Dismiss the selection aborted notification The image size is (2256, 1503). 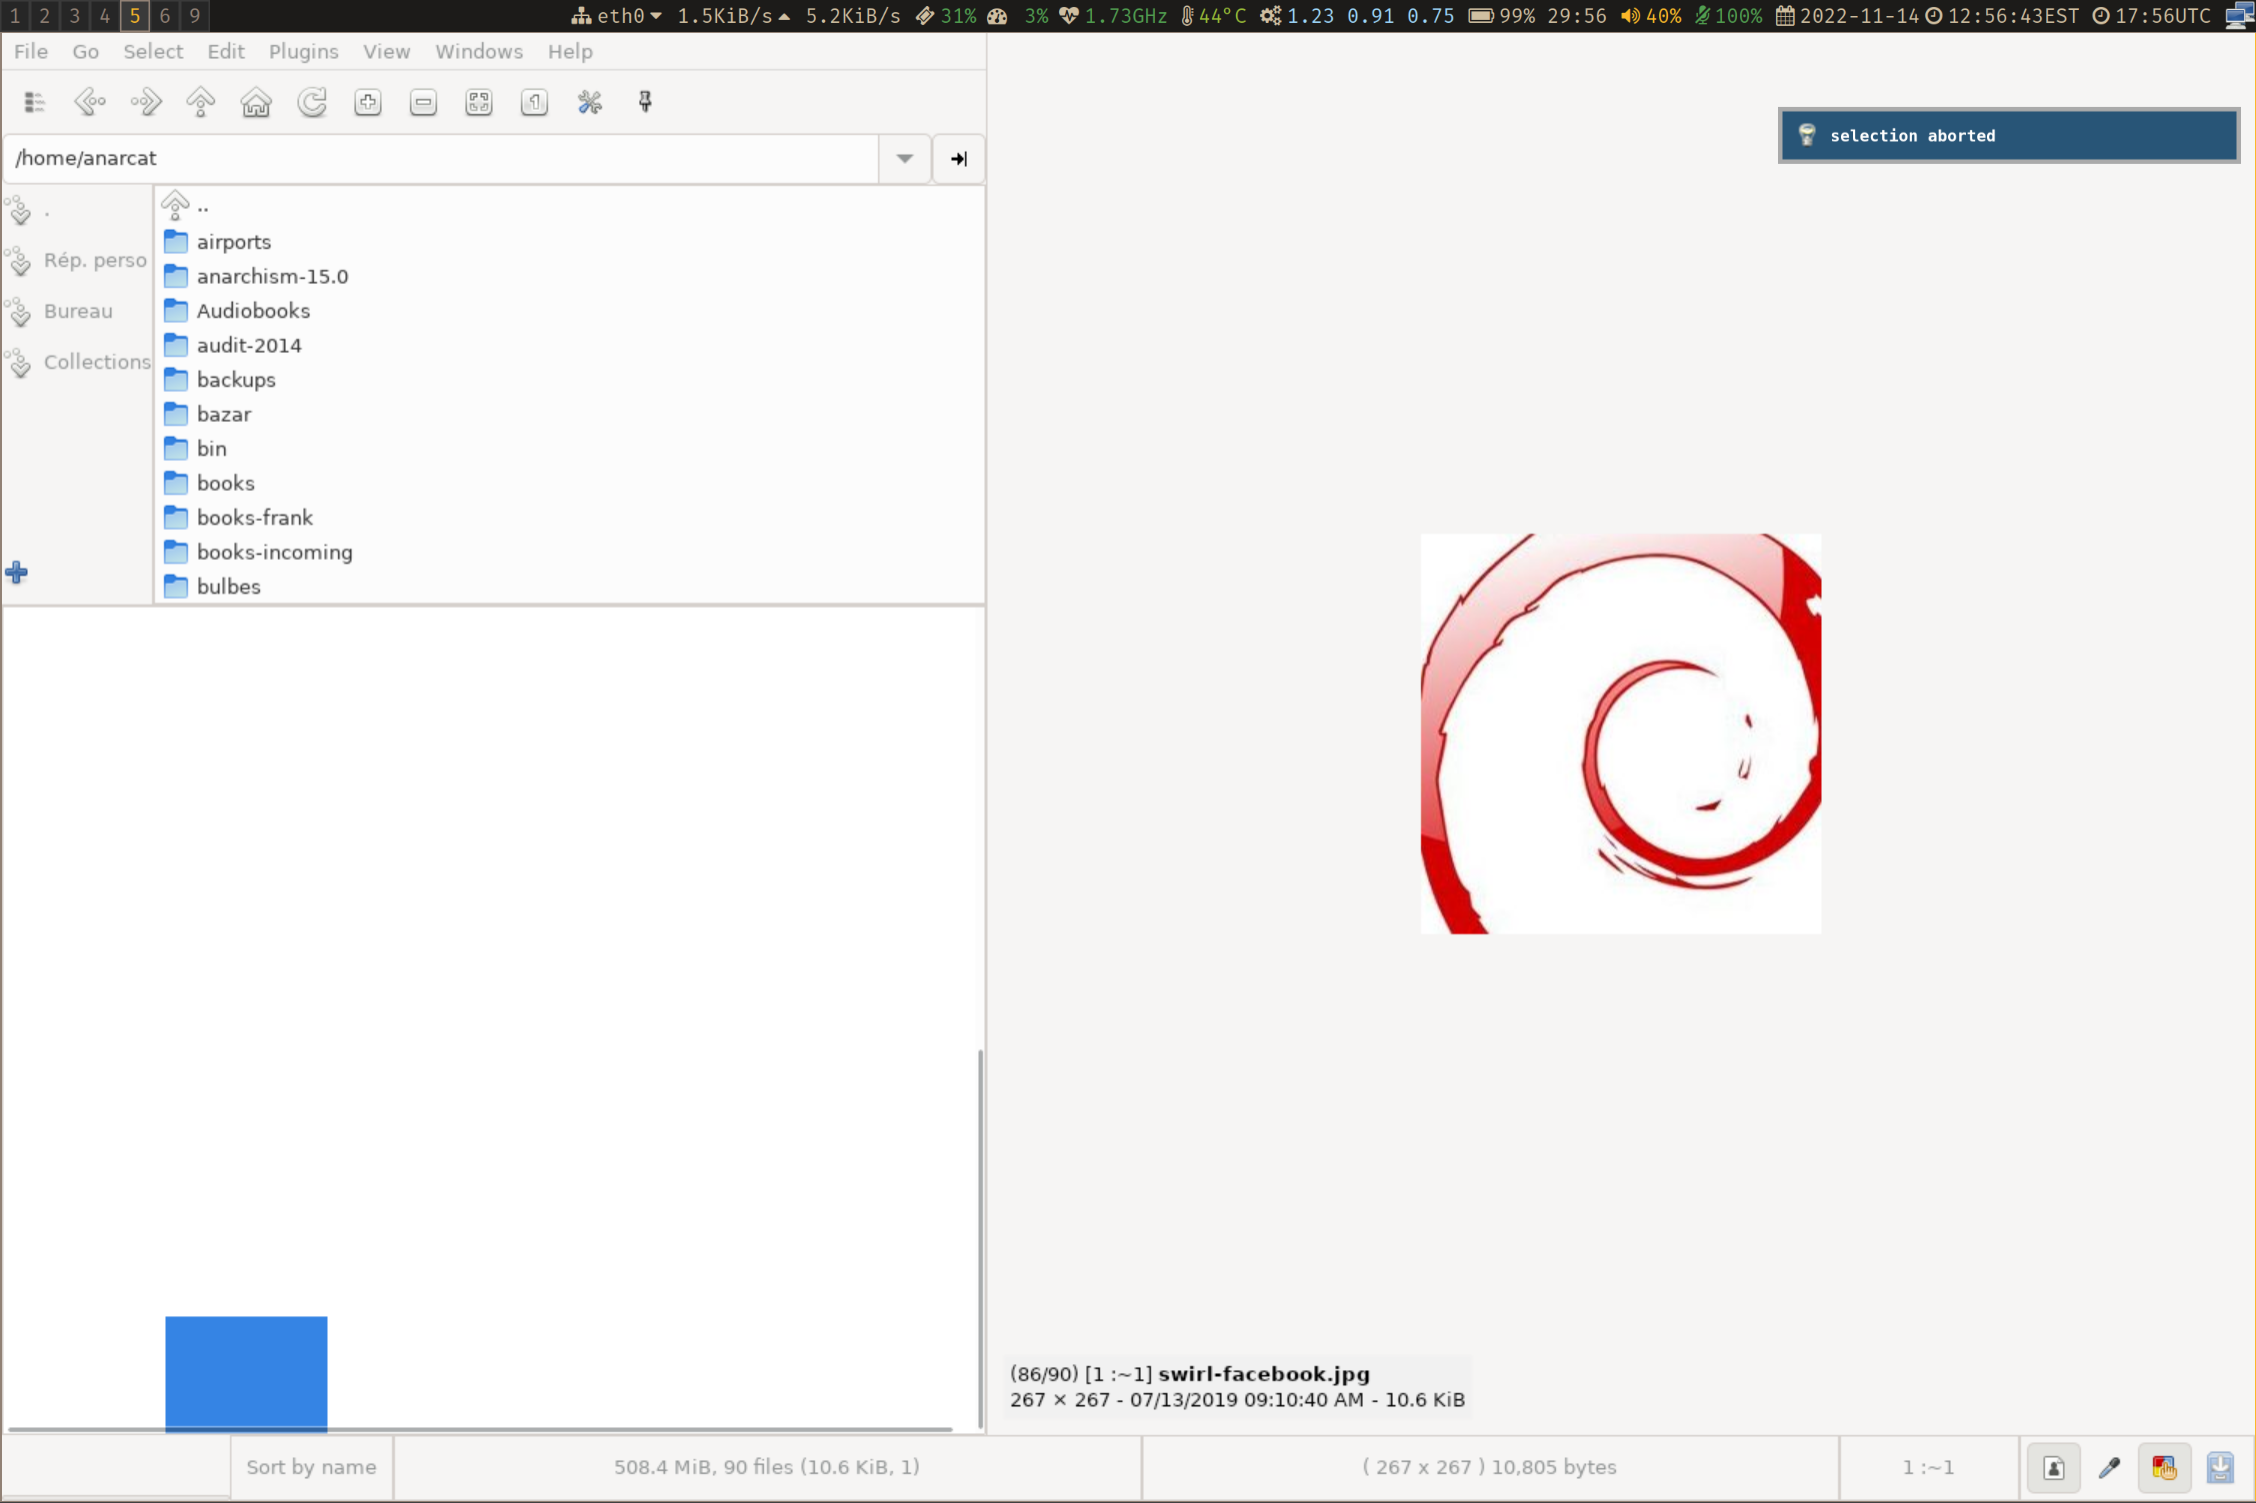click(x=2008, y=135)
